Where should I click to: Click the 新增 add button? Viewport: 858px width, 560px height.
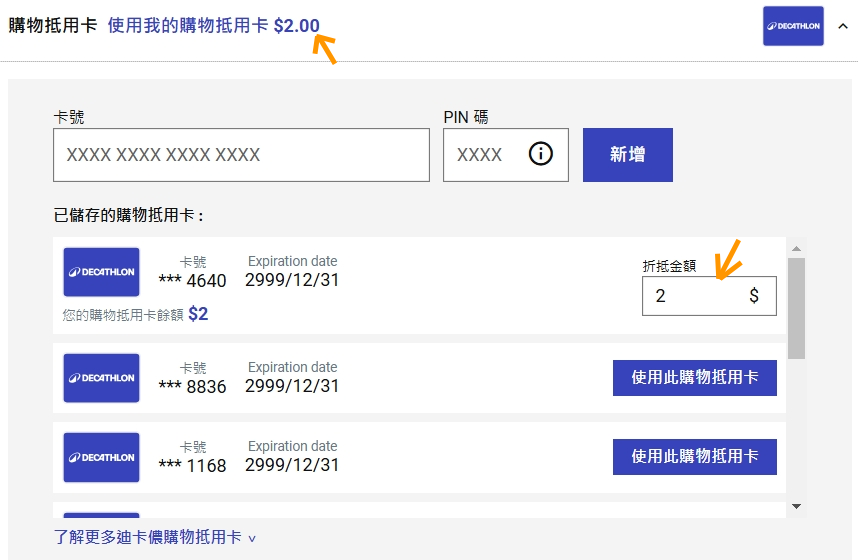[628, 155]
